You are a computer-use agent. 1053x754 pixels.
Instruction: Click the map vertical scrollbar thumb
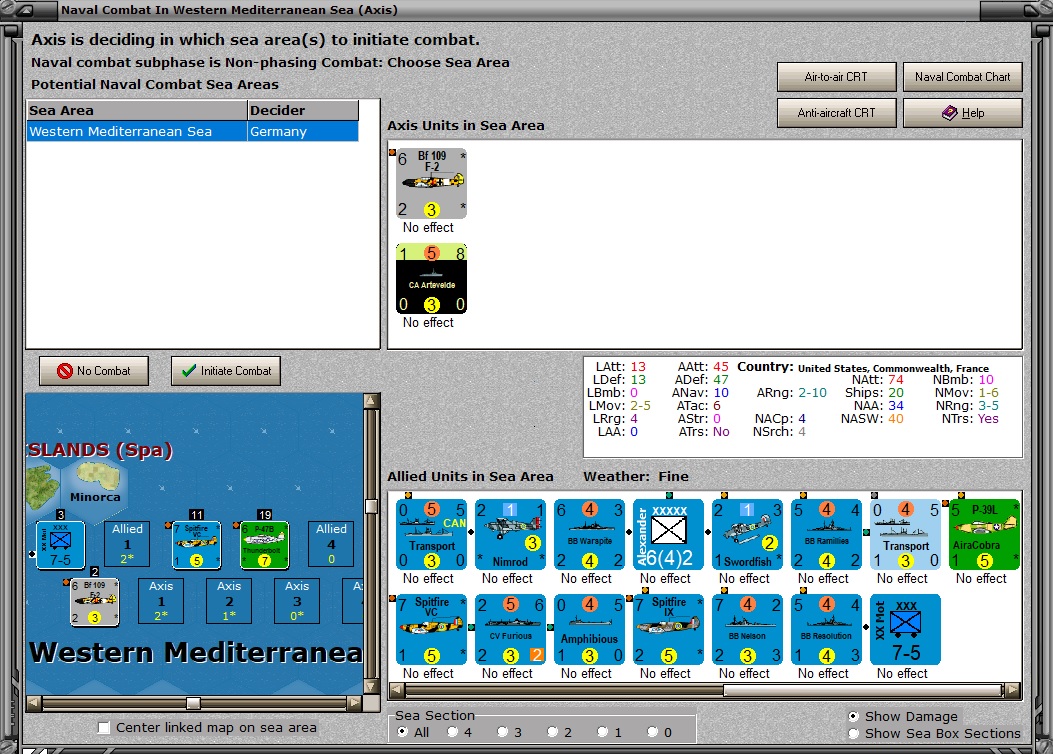tap(371, 506)
